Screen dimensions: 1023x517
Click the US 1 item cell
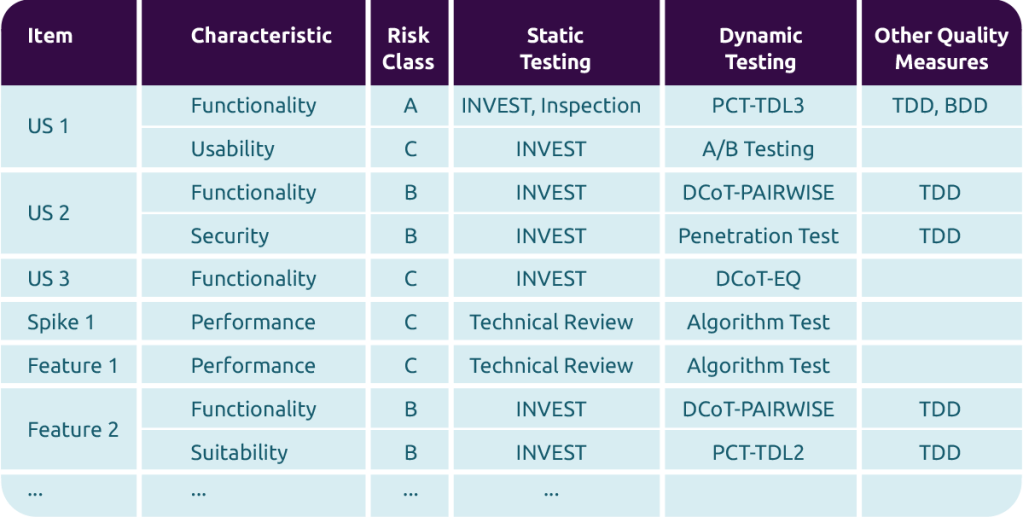(x=48, y=127)
